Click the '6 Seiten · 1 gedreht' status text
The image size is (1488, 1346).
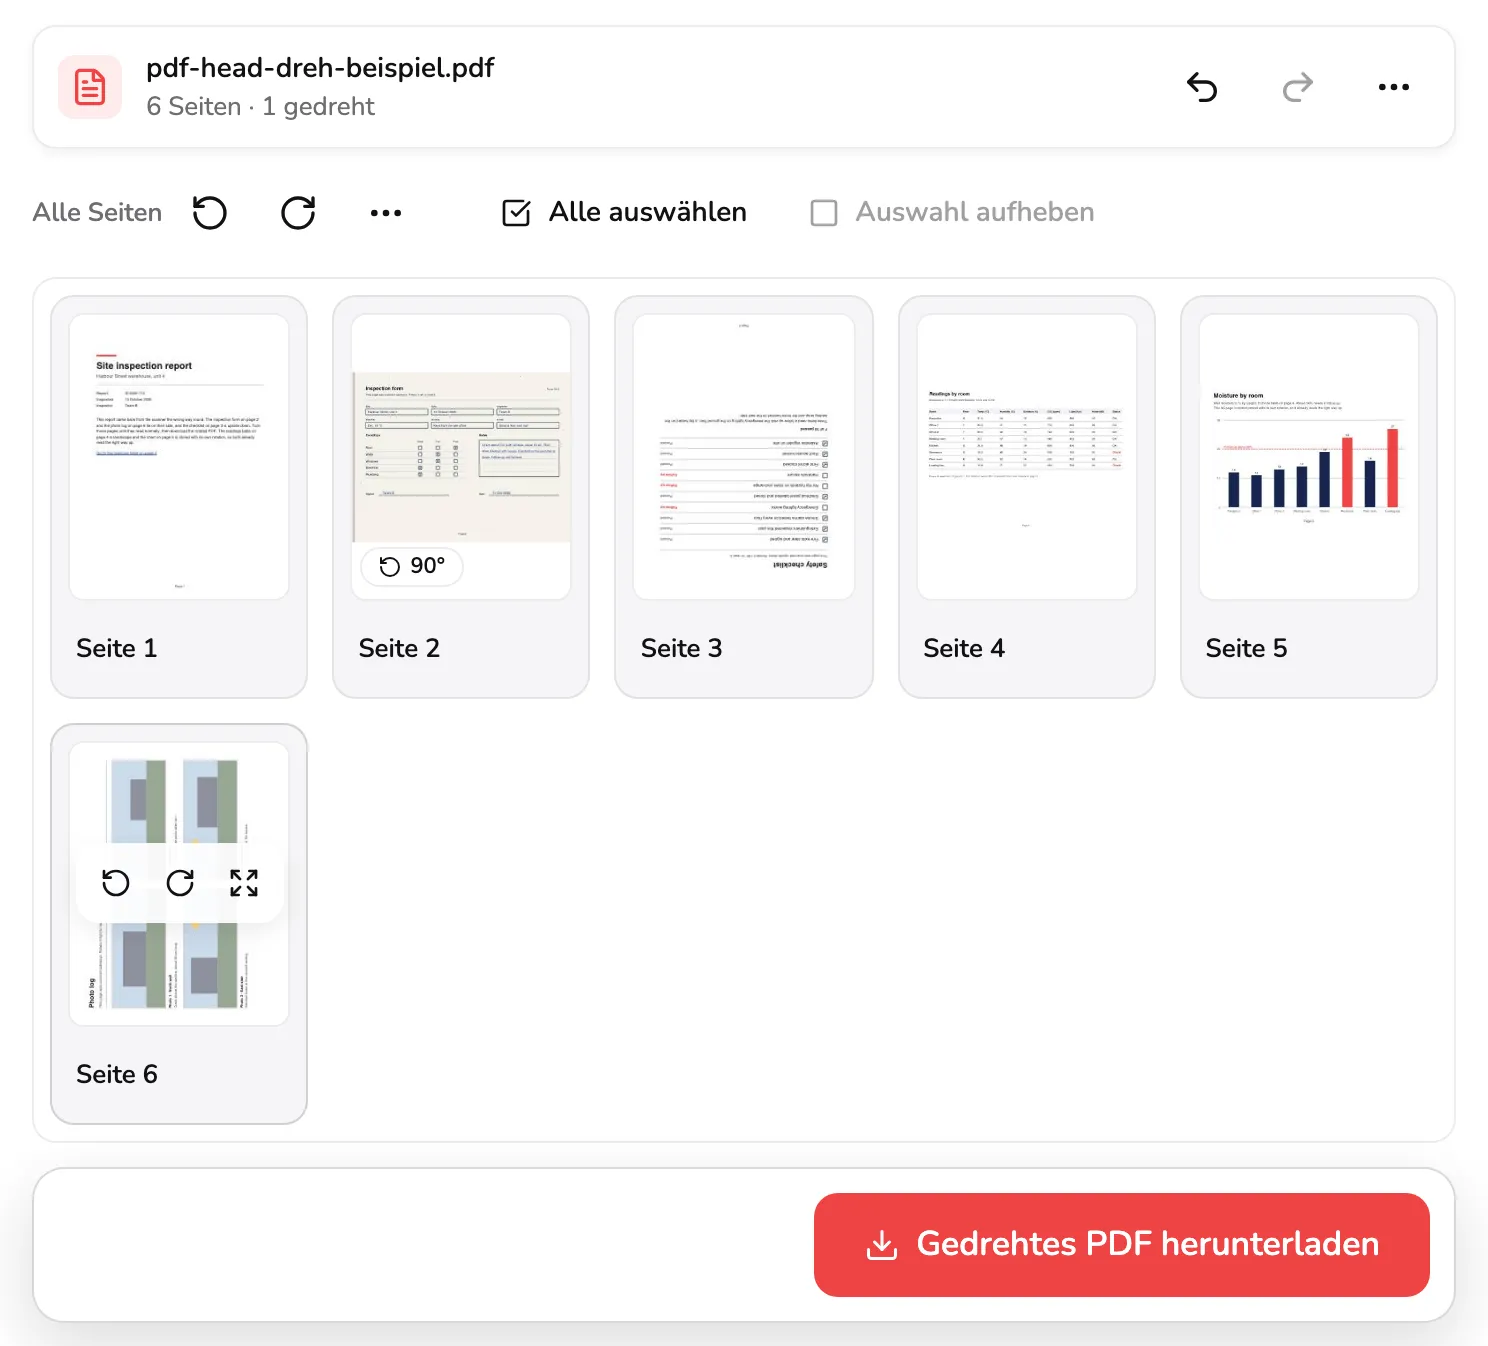pyautogui.click(x=260, y=107)
